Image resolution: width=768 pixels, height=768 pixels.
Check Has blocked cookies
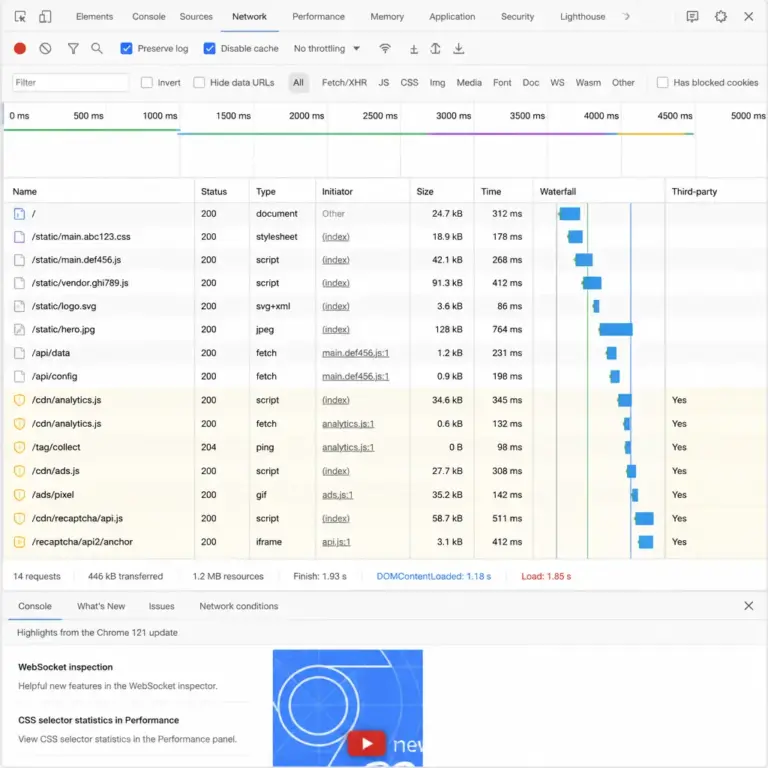662,82
